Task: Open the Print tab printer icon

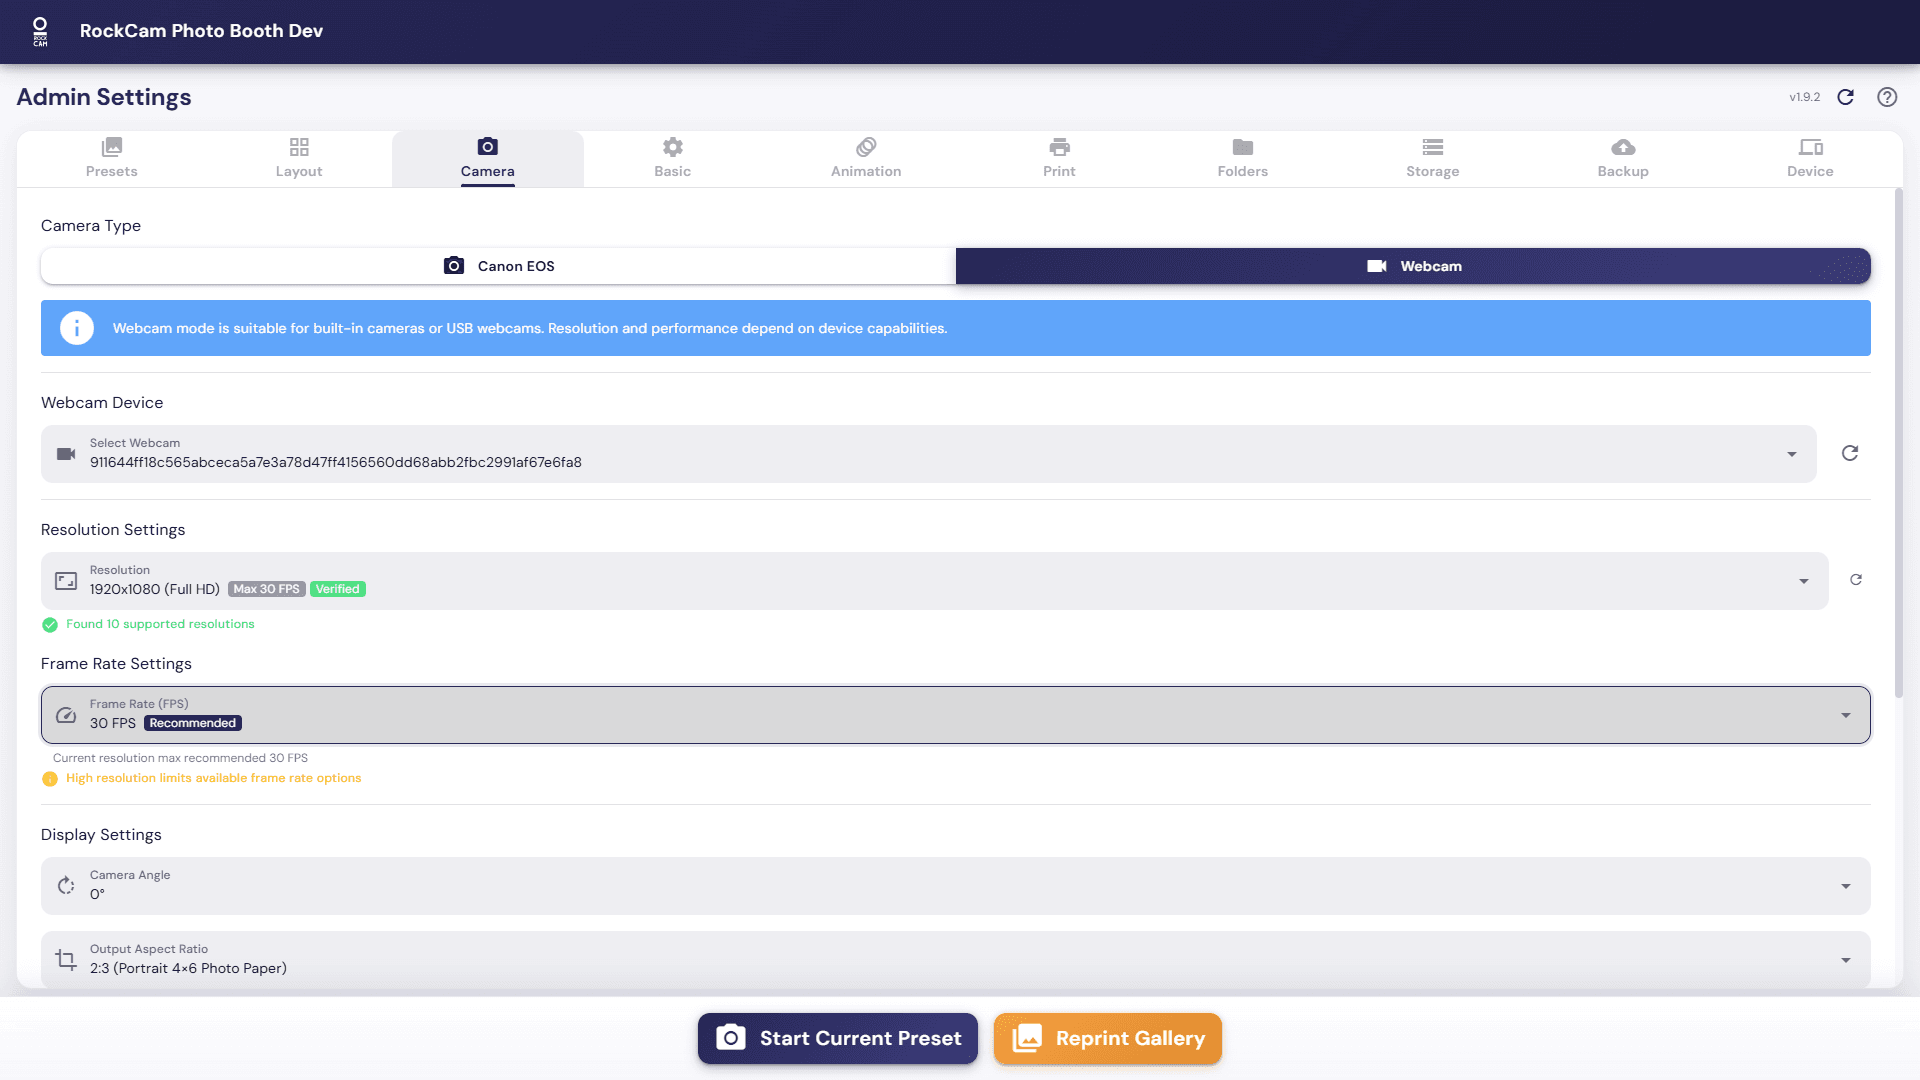Action: coord(1059,148)
